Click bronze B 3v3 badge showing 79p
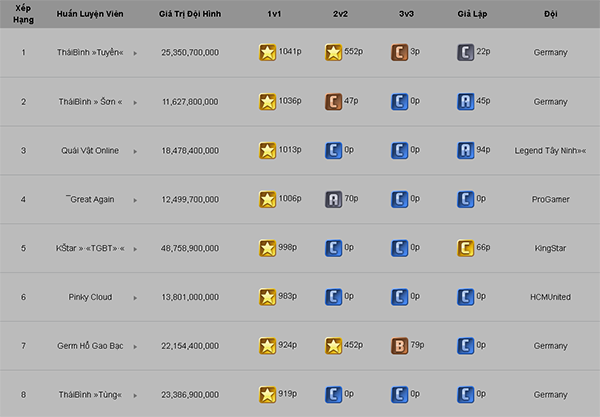The height and width of the screenshot is (417, 600). point(399,346)
